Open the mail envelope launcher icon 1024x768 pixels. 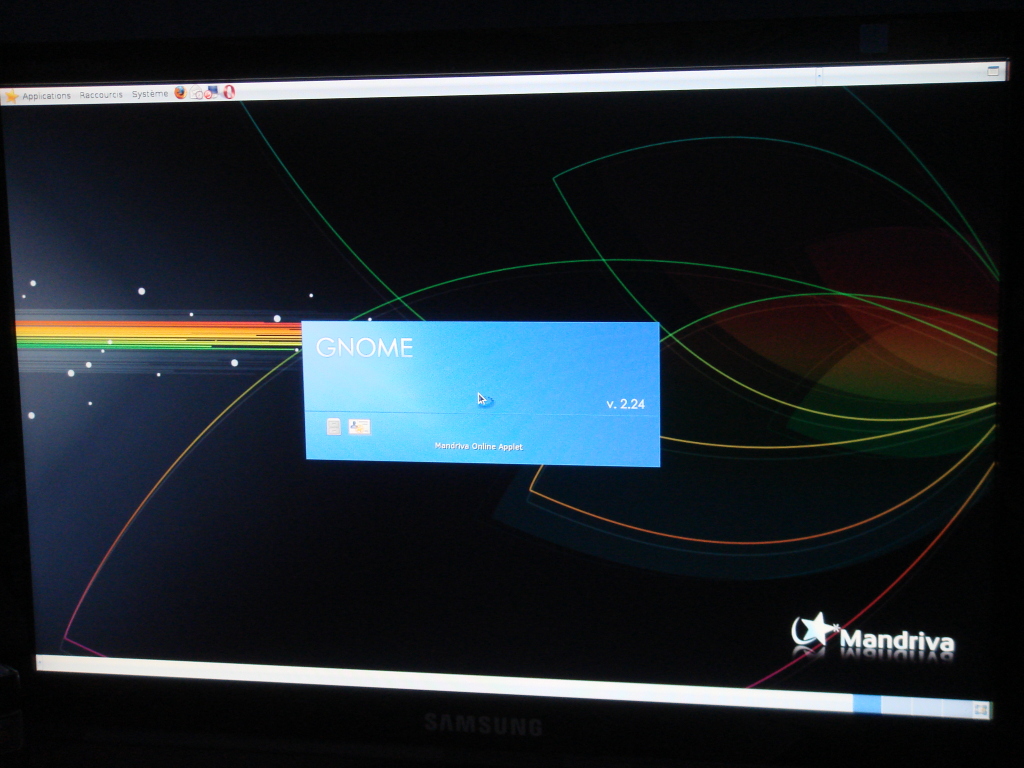point(197,93)
